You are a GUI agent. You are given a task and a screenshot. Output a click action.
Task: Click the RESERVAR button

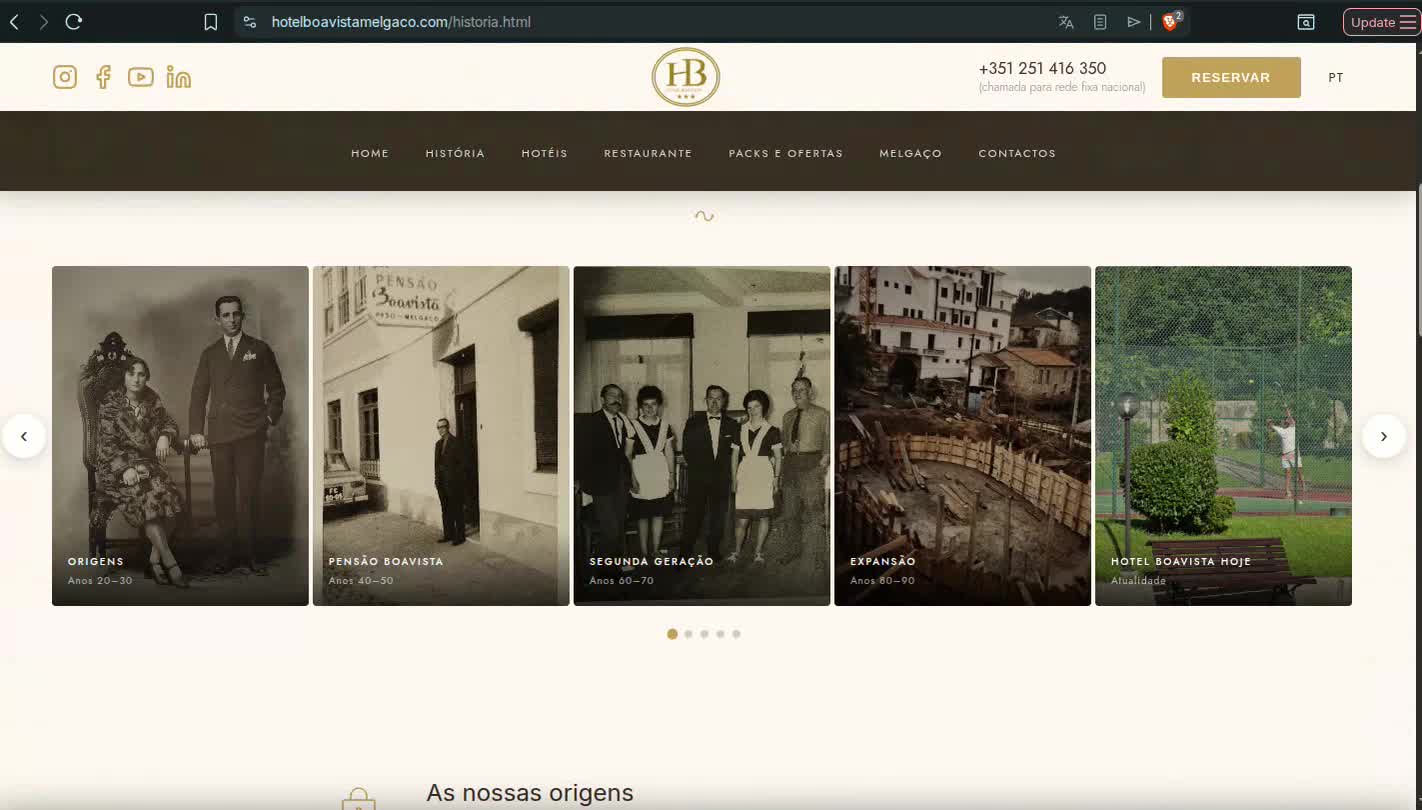click(x=1231, y=77)
